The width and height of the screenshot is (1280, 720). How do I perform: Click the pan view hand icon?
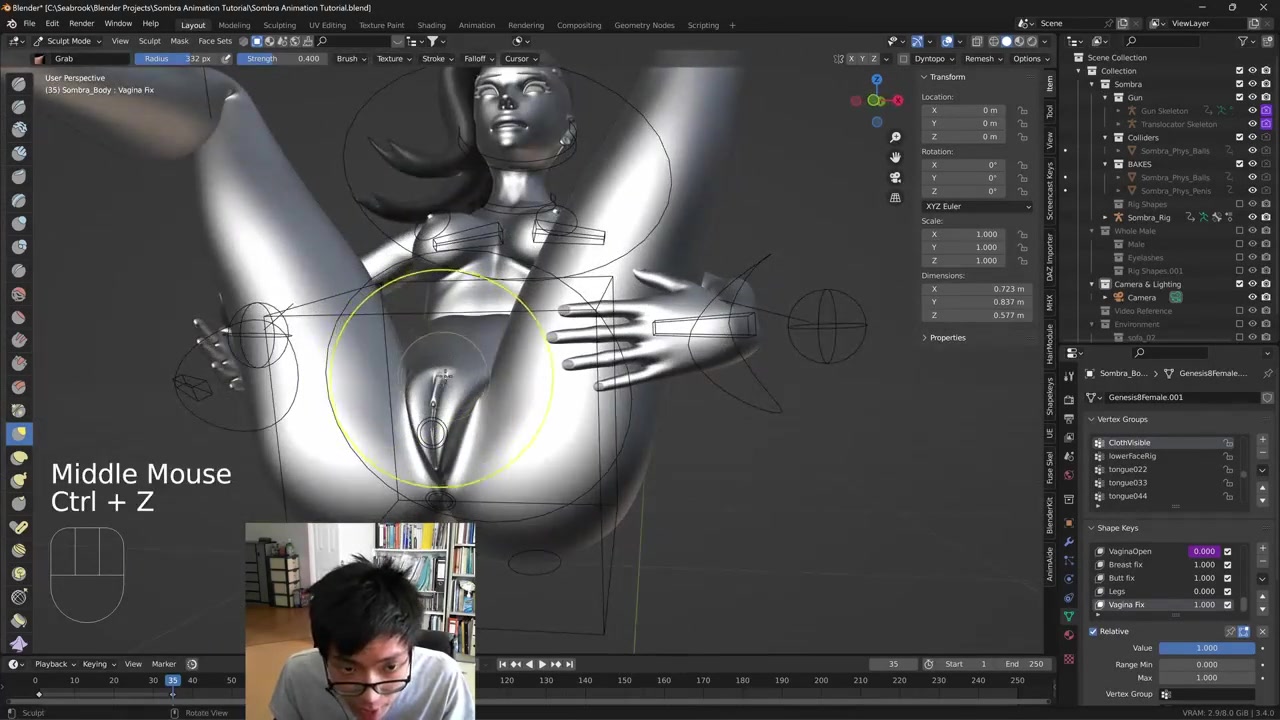[895, 157]
